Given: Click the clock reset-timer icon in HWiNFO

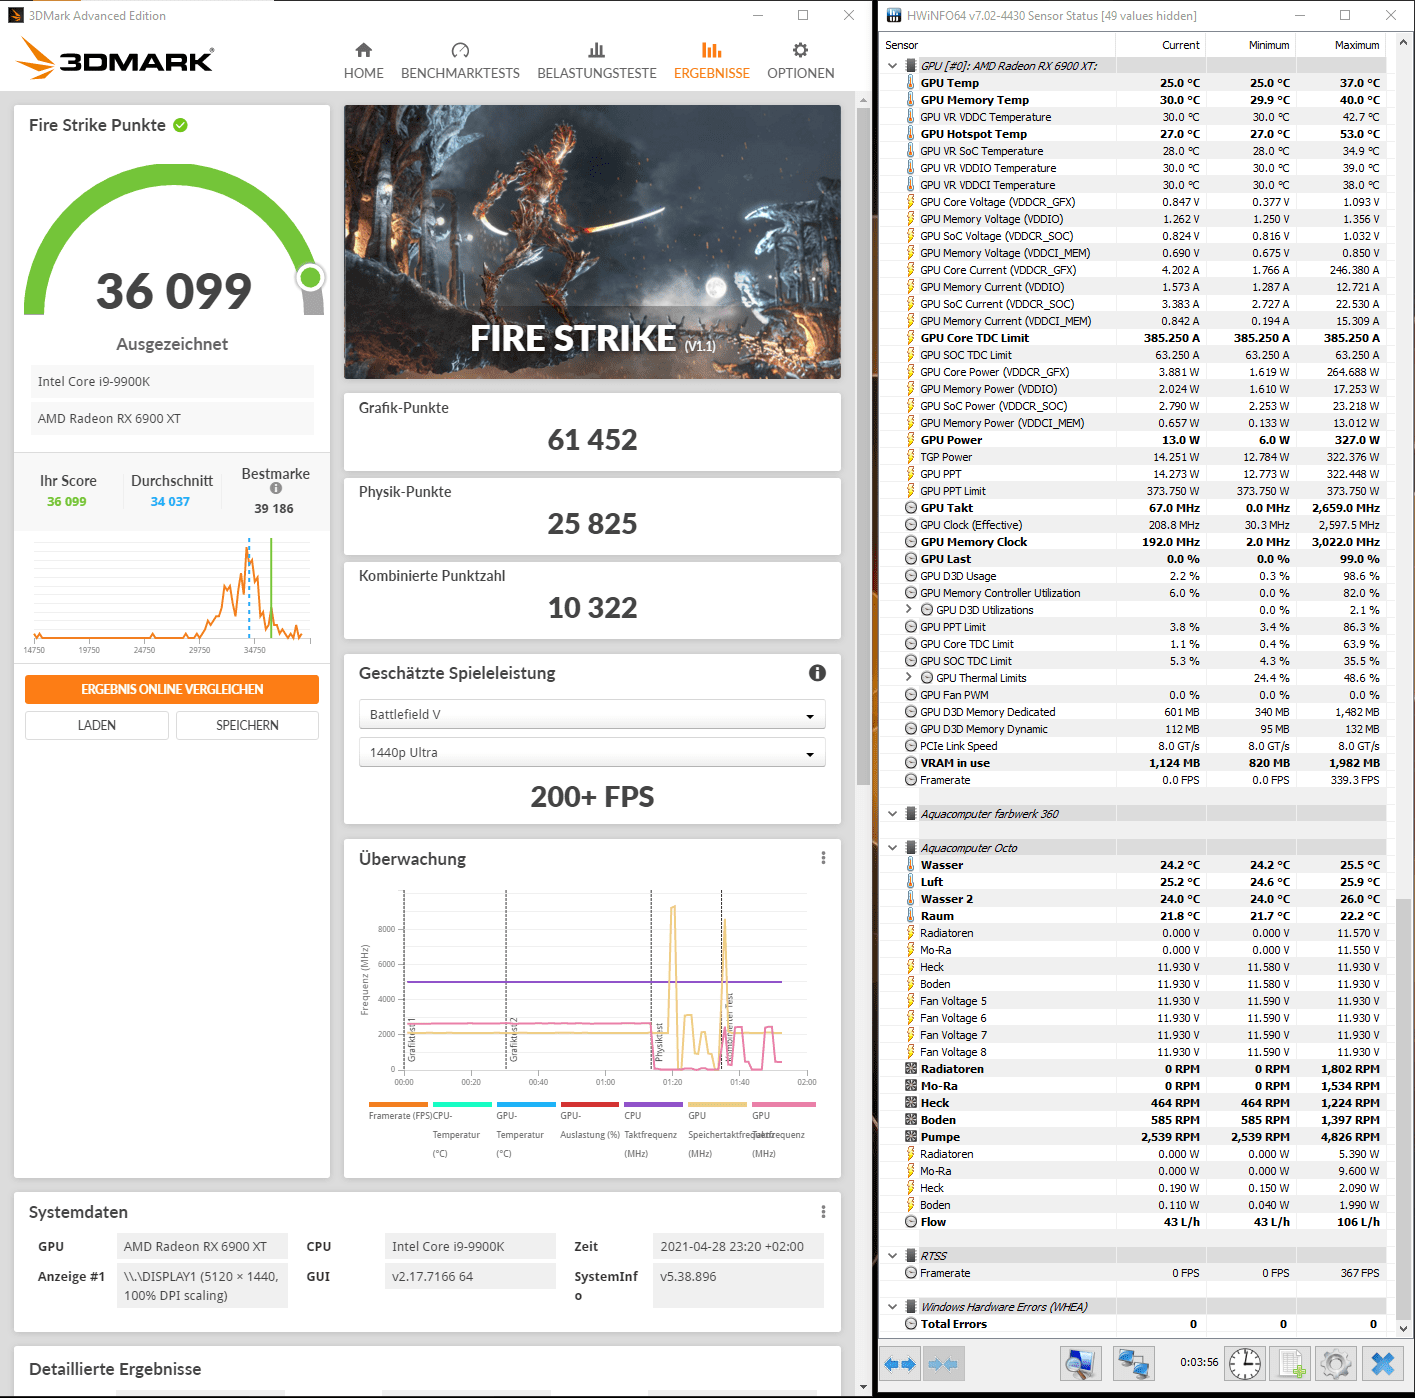Looking at the screenshot, I should coord(1245,1363).
